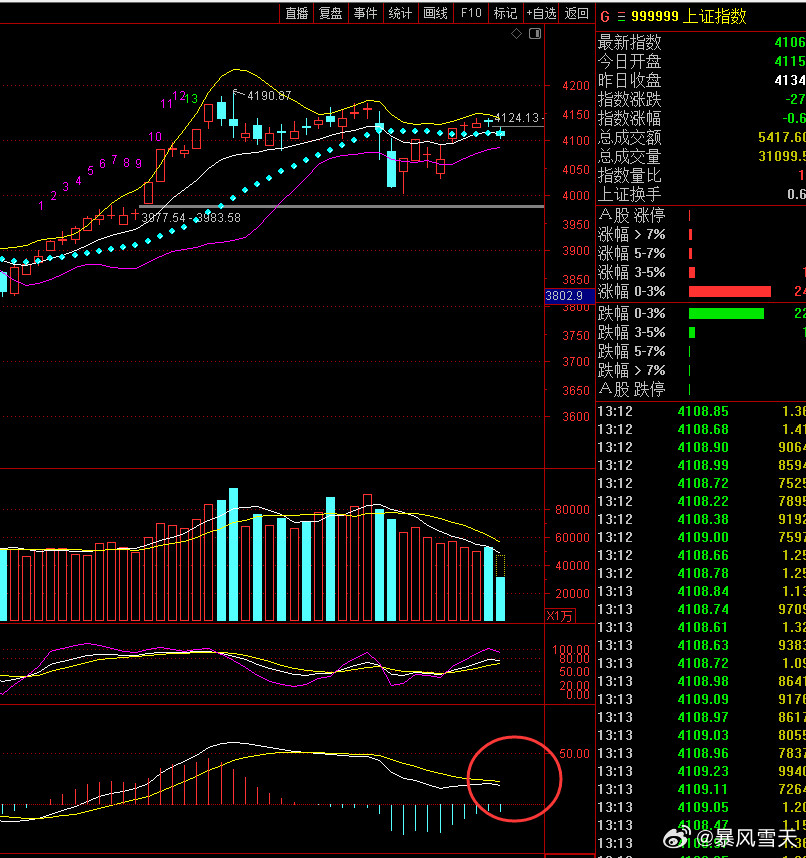Select the 4190.87 high price label
The width and height of the screenshot is (806, 858).
269,96
